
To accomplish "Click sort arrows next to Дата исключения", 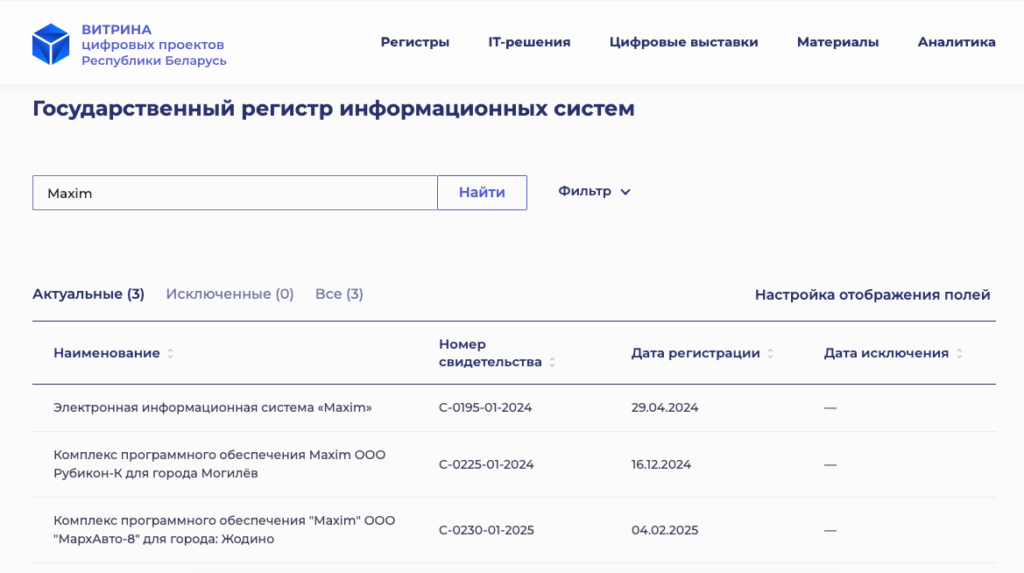I will pyautogui.click(x=959, y=353).
